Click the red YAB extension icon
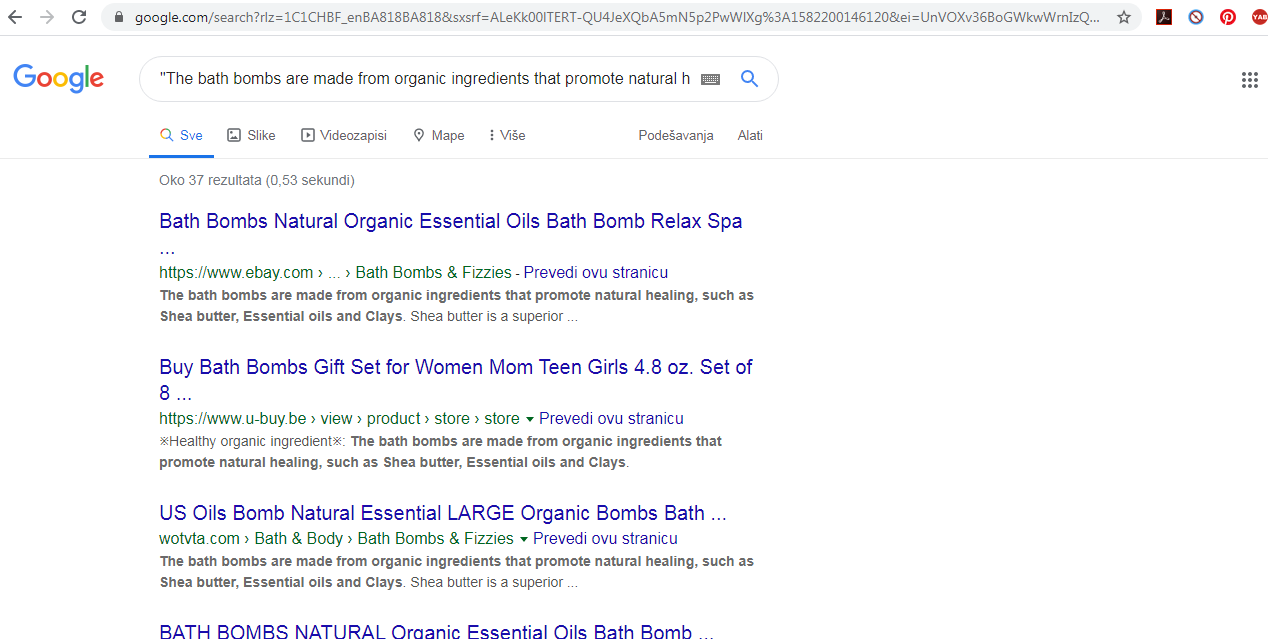 point(1259,17)
